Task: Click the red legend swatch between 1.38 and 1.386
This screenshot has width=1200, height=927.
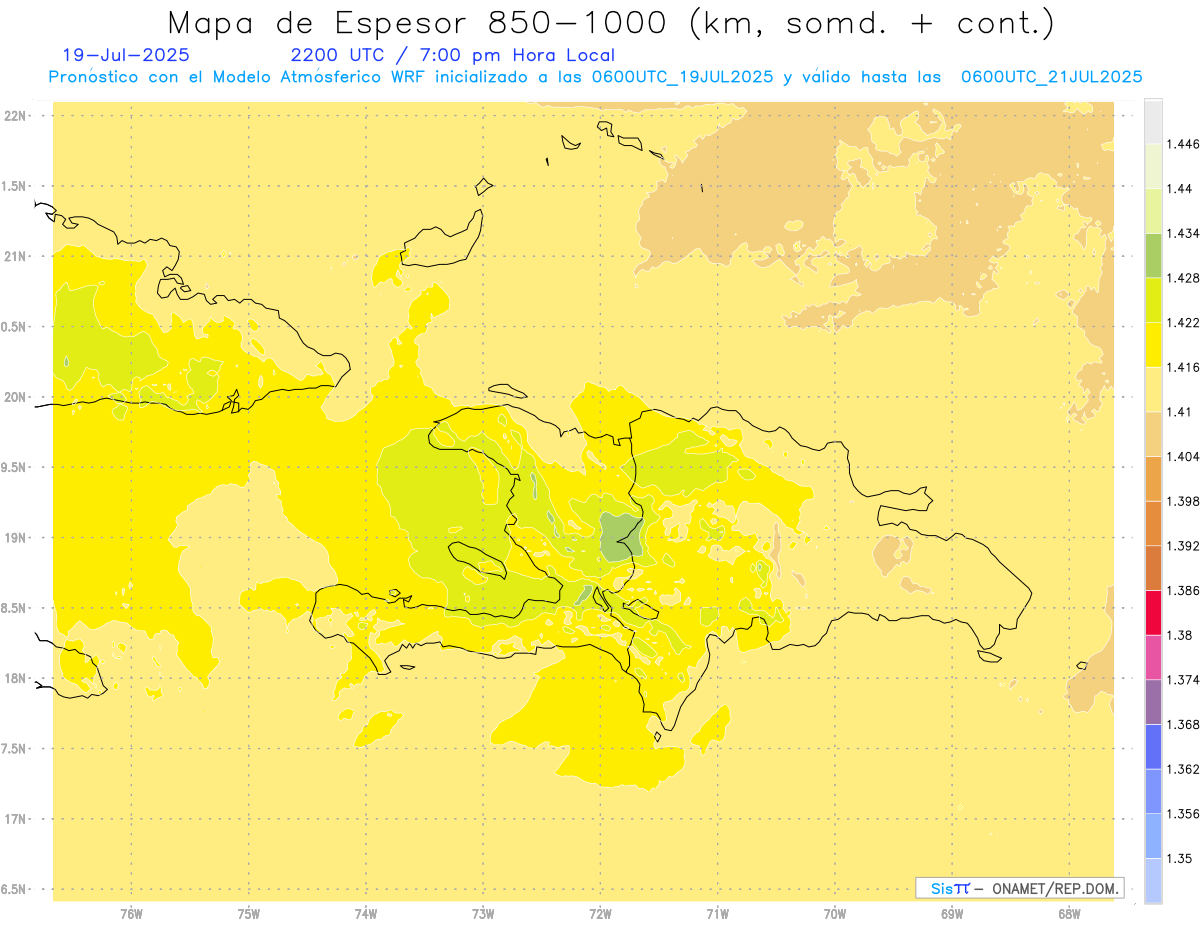Action: (x=1153, y=612)
